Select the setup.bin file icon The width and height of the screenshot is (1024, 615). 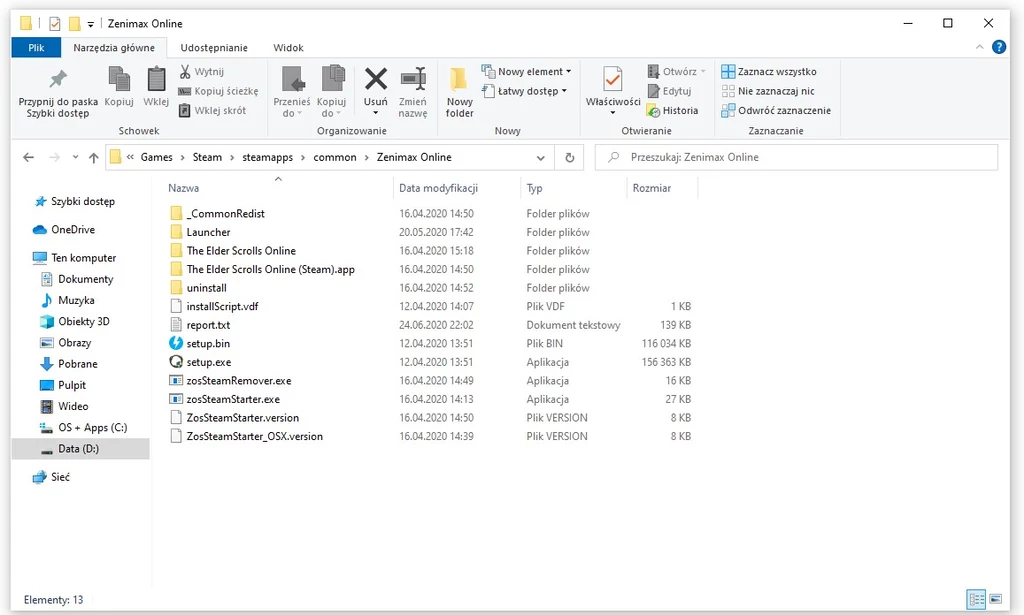click(x=176, y=343)
